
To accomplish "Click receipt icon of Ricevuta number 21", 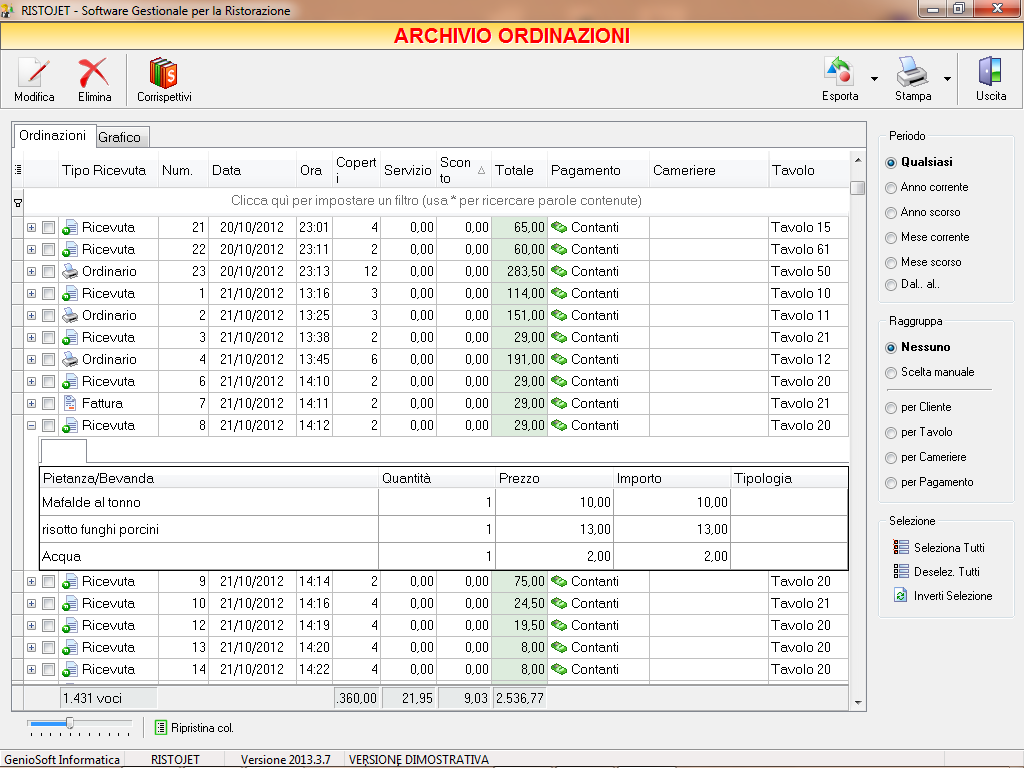I will [x=70, y=227].
